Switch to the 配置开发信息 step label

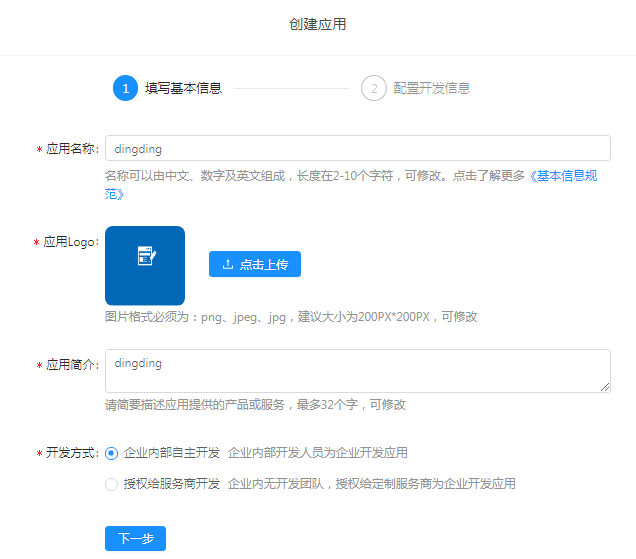(431, 88)
